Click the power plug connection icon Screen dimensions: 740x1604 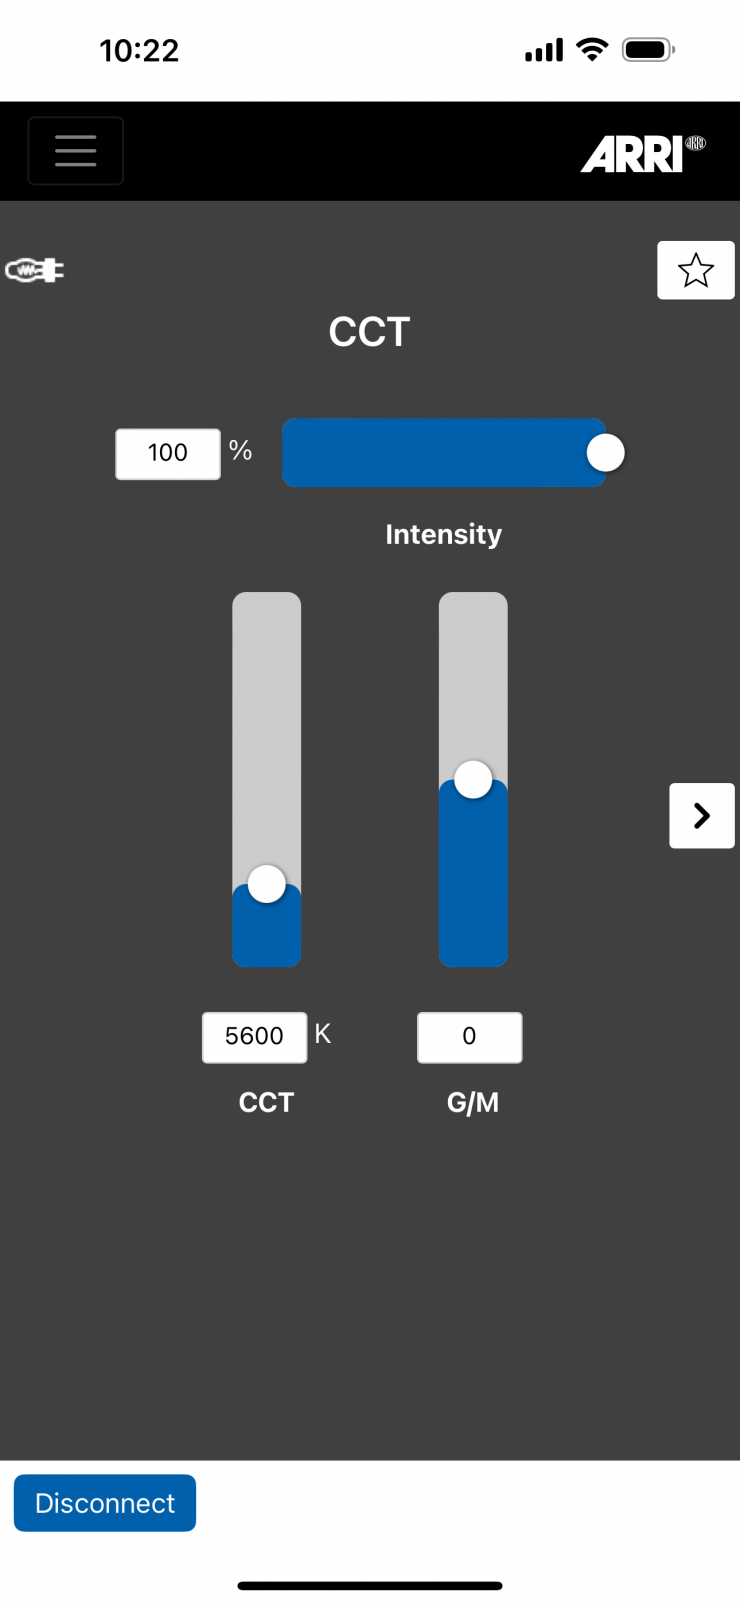pos(35,270)
